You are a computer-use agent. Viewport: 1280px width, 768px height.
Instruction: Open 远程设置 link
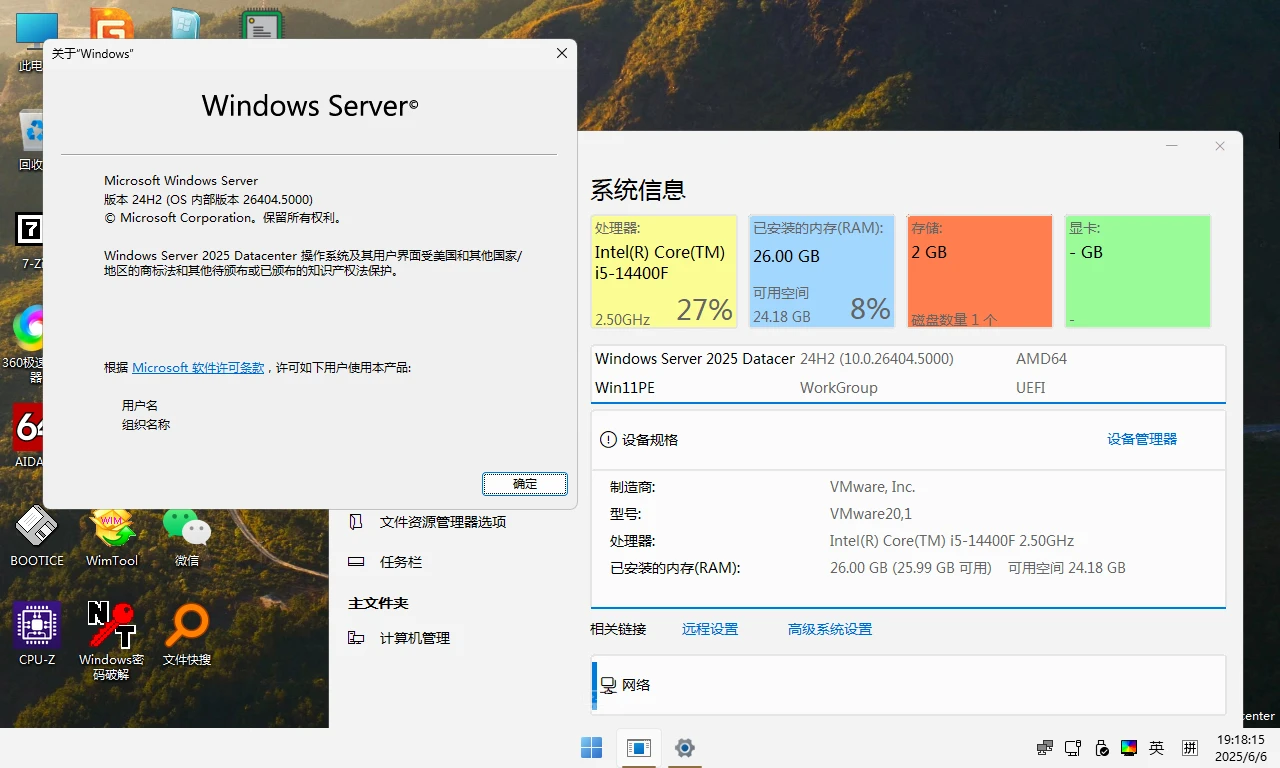[x=710, y=629]
